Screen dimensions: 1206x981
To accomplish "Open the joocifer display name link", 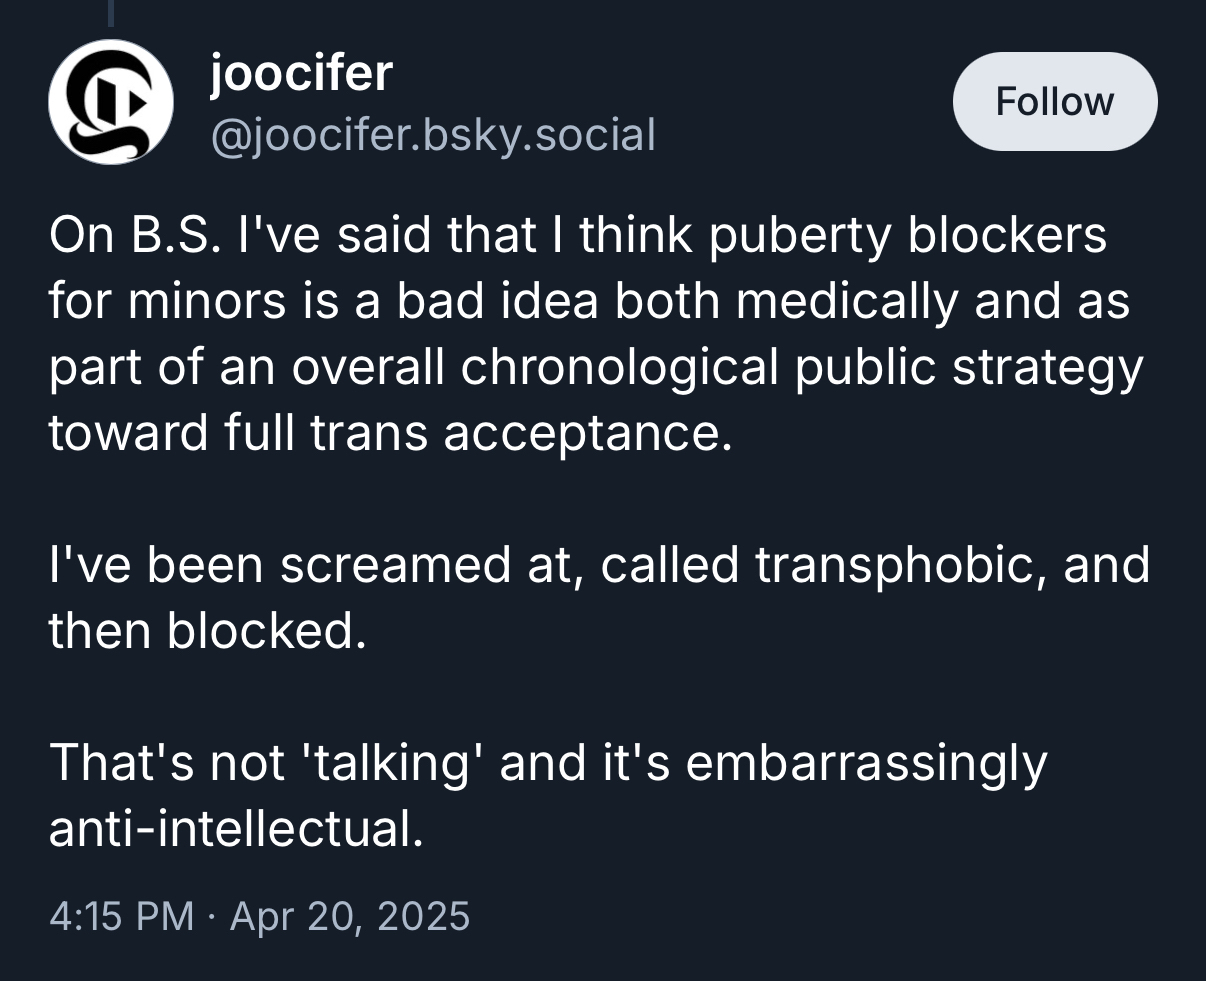I will tap(301, 72).
